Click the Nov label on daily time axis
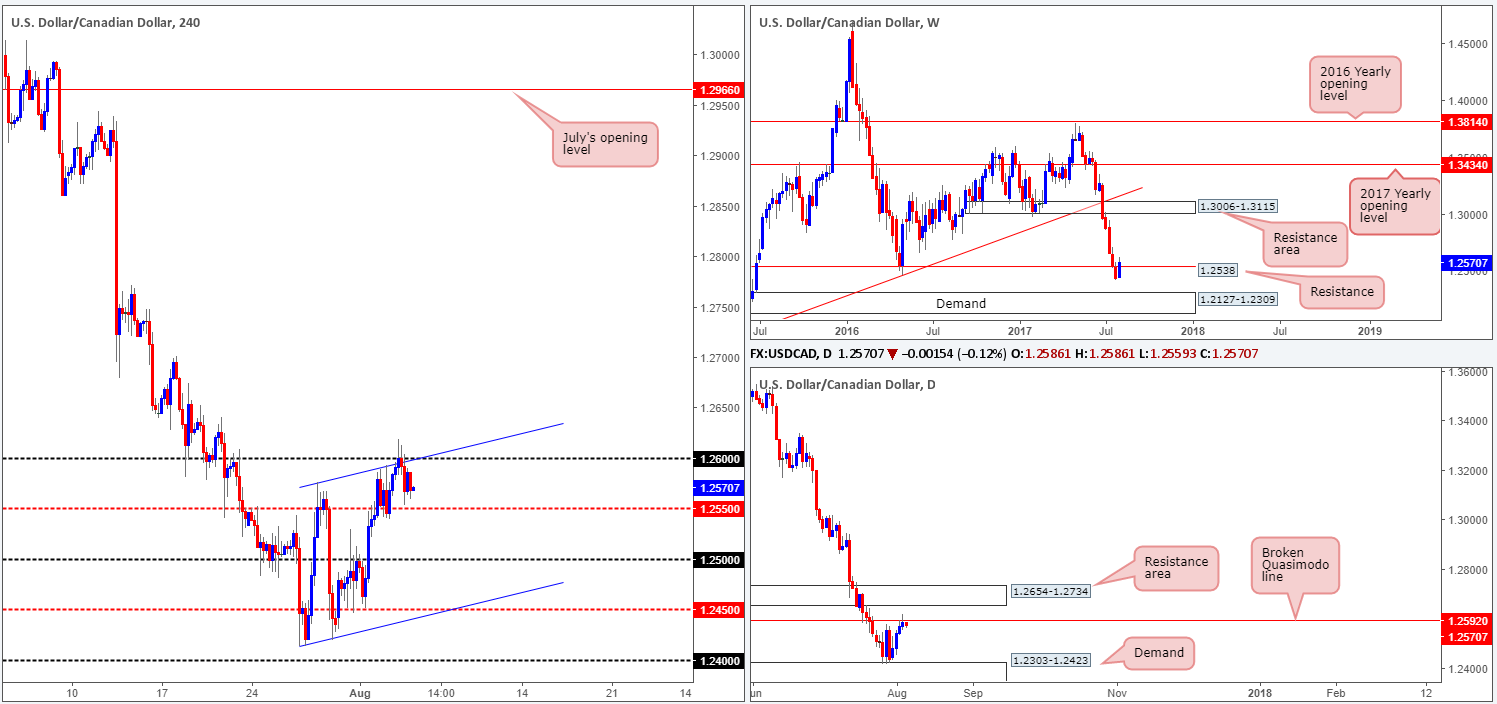This screenshot has height=704, width=1497. point(1117,692)
